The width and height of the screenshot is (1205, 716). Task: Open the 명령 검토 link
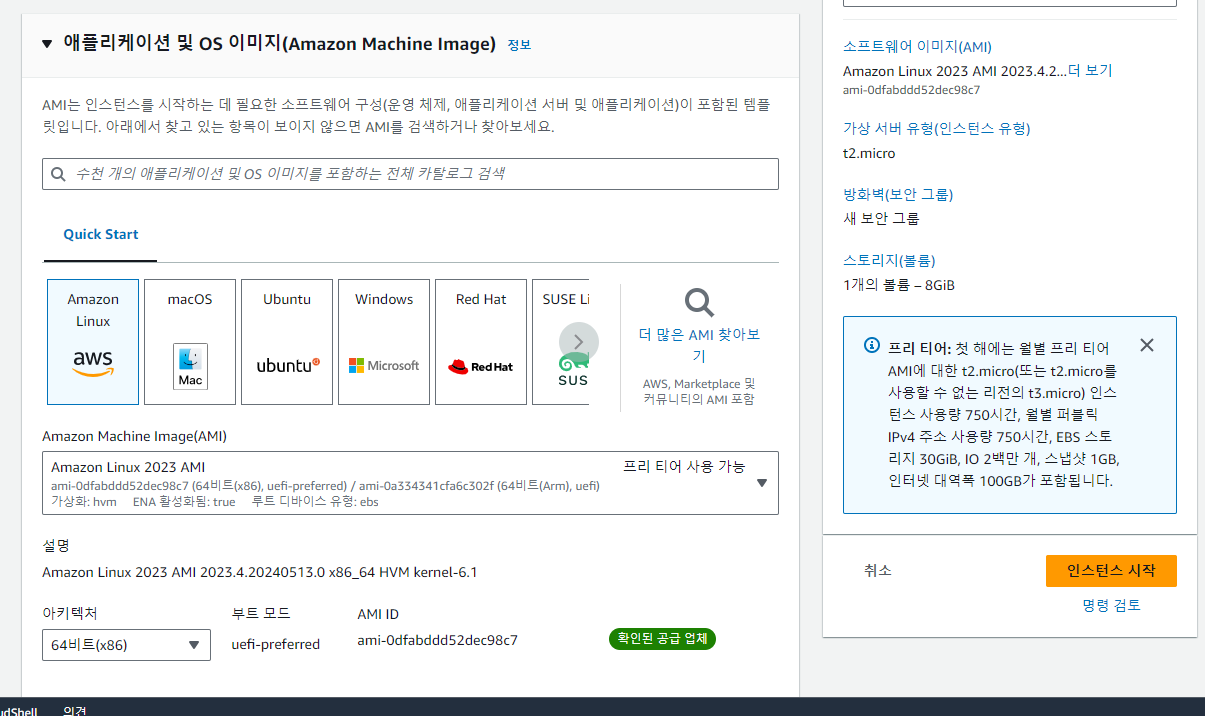1111,605
